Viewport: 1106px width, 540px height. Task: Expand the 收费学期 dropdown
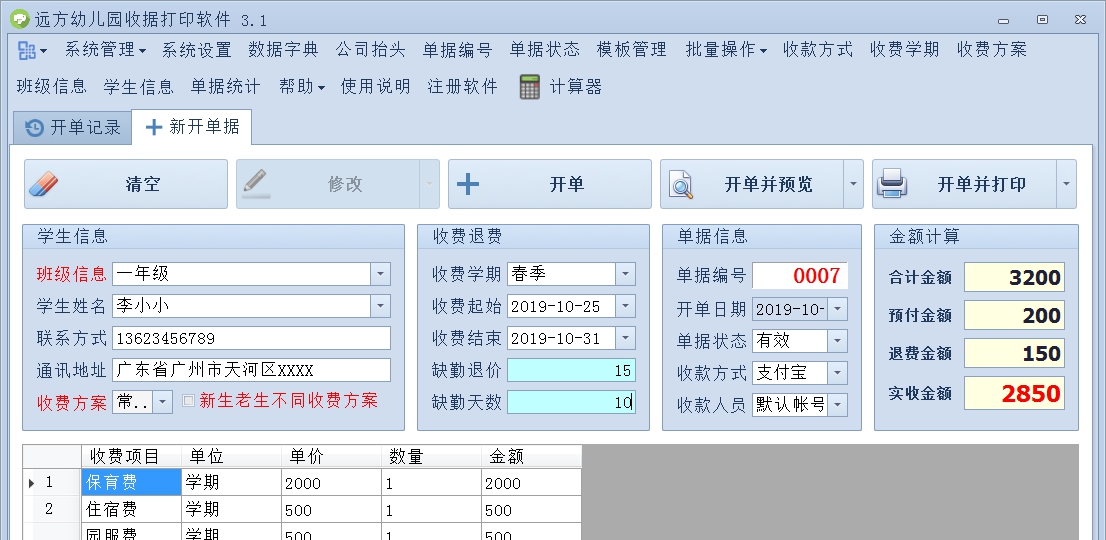pyautogui.click(x=625, y=274)
